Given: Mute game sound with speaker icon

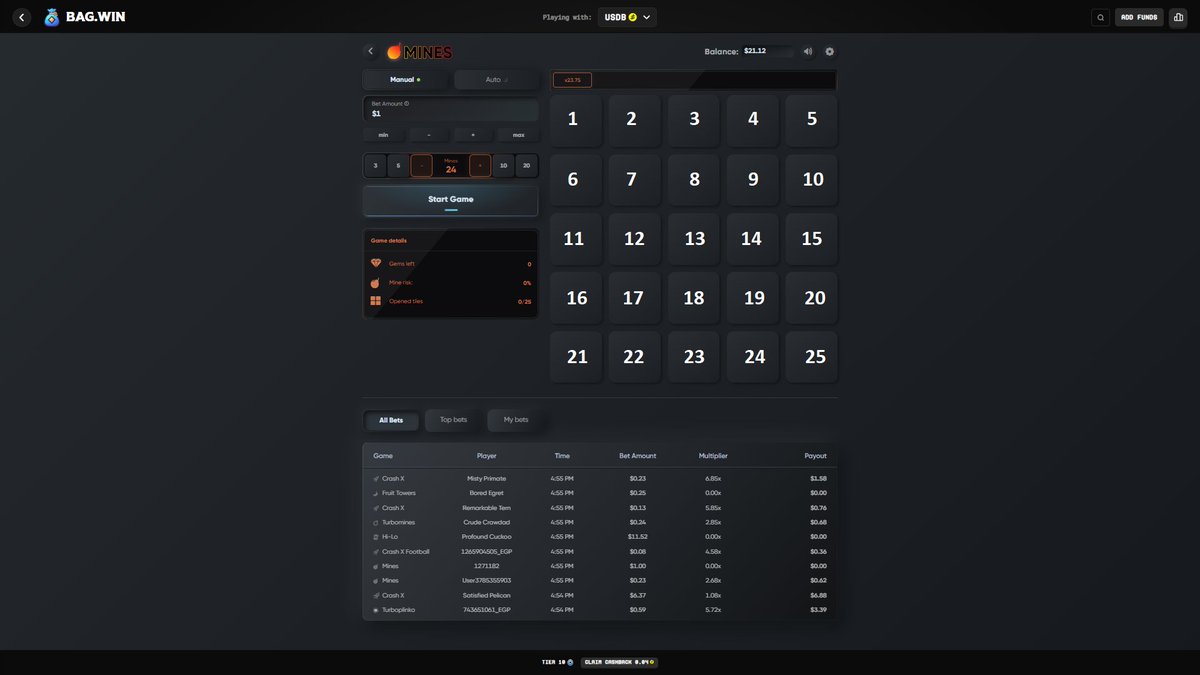Looking at the screenshot, I should click(808, 51).
